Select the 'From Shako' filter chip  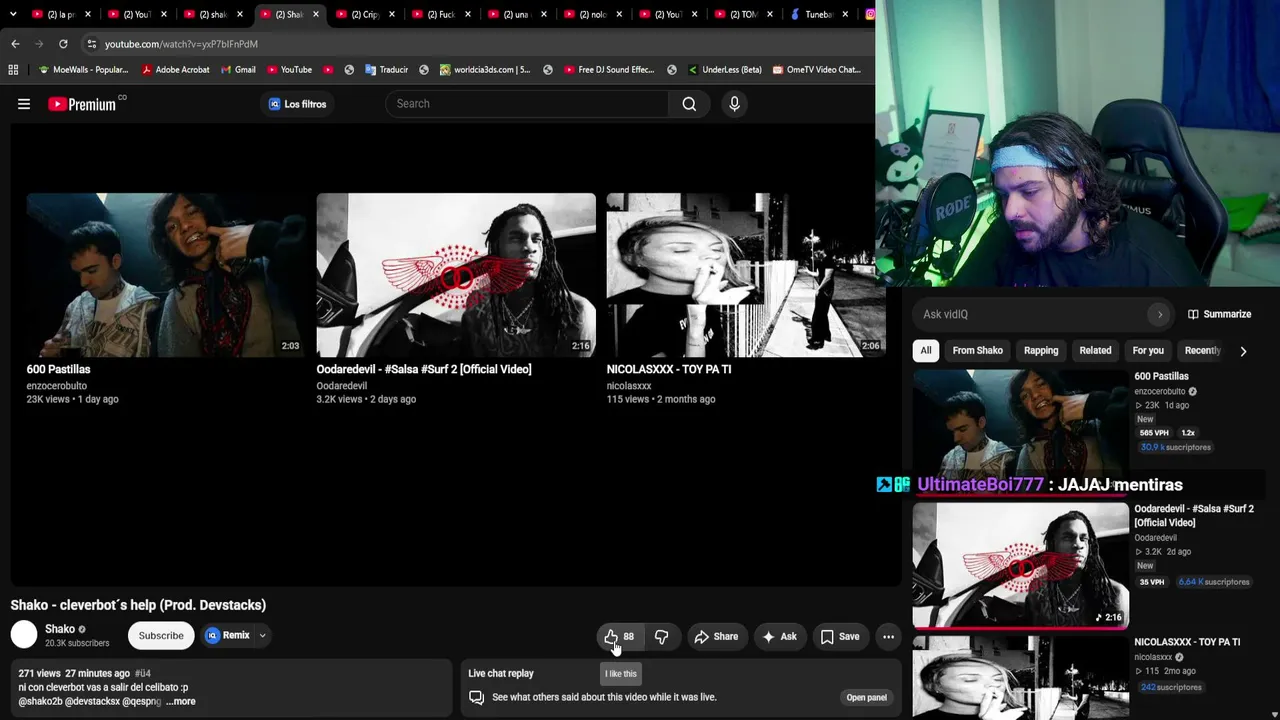click(x=977, y=351)
